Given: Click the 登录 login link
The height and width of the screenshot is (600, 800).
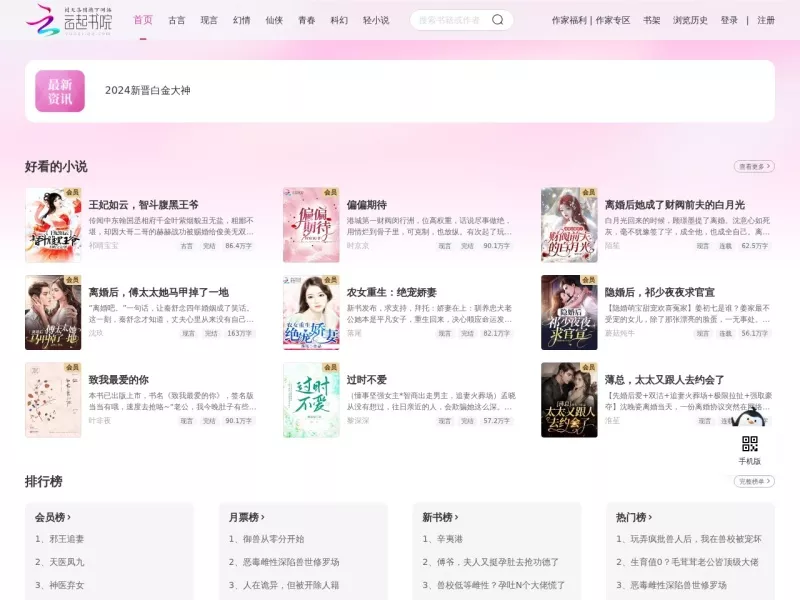Looking at the screenshot, I should pos(729,20).
